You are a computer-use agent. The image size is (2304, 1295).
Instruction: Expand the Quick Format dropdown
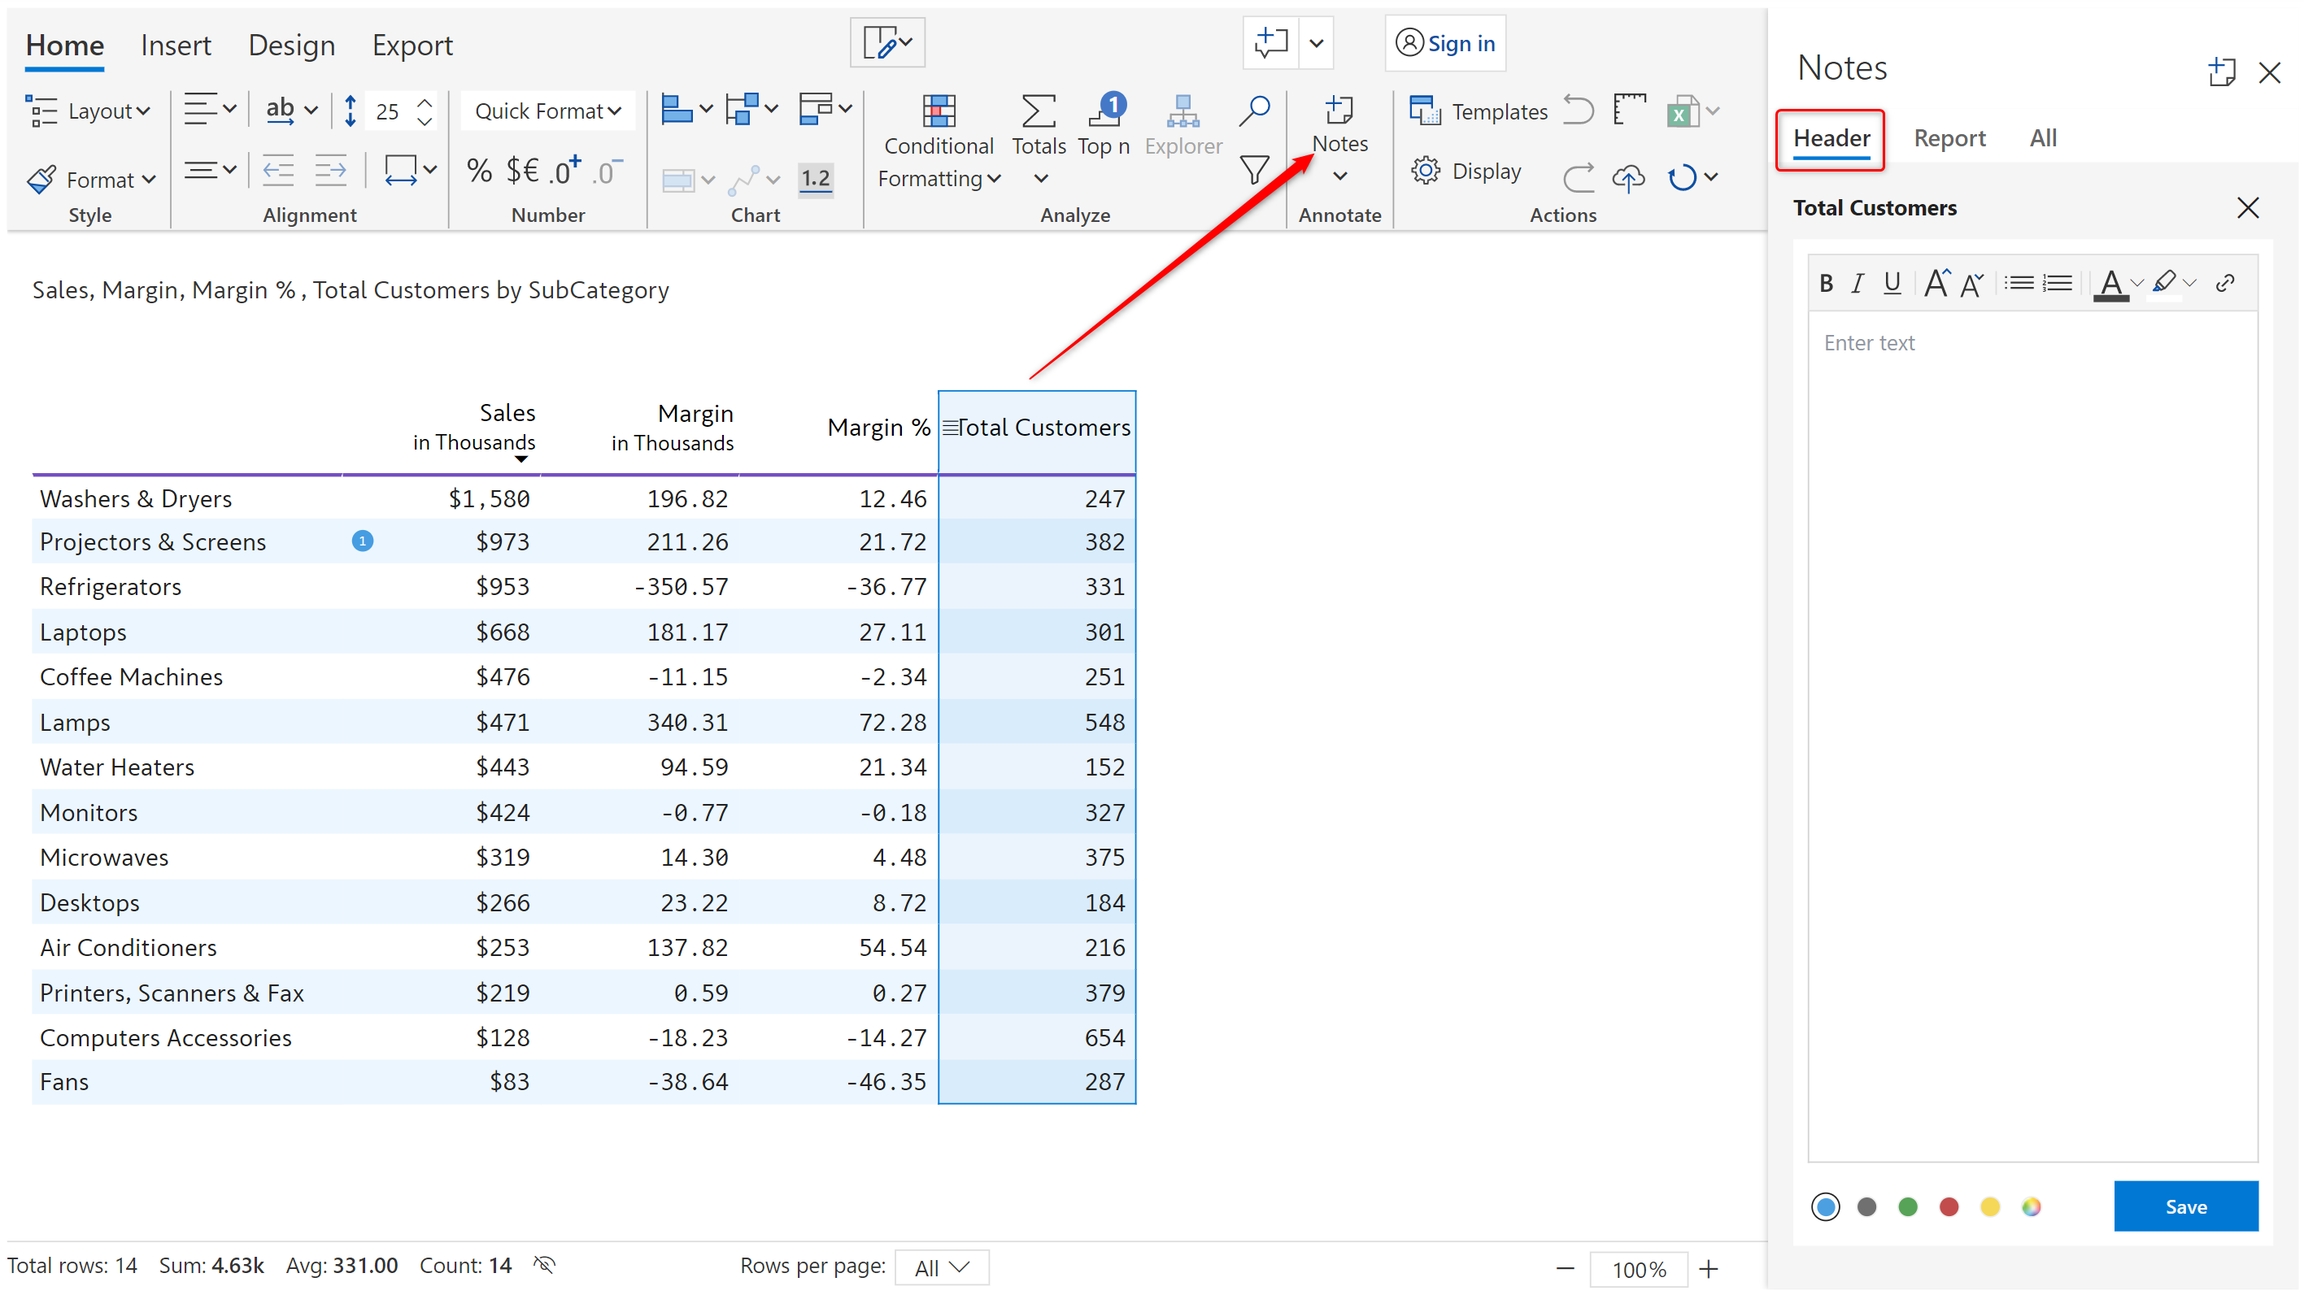point(547,111)
